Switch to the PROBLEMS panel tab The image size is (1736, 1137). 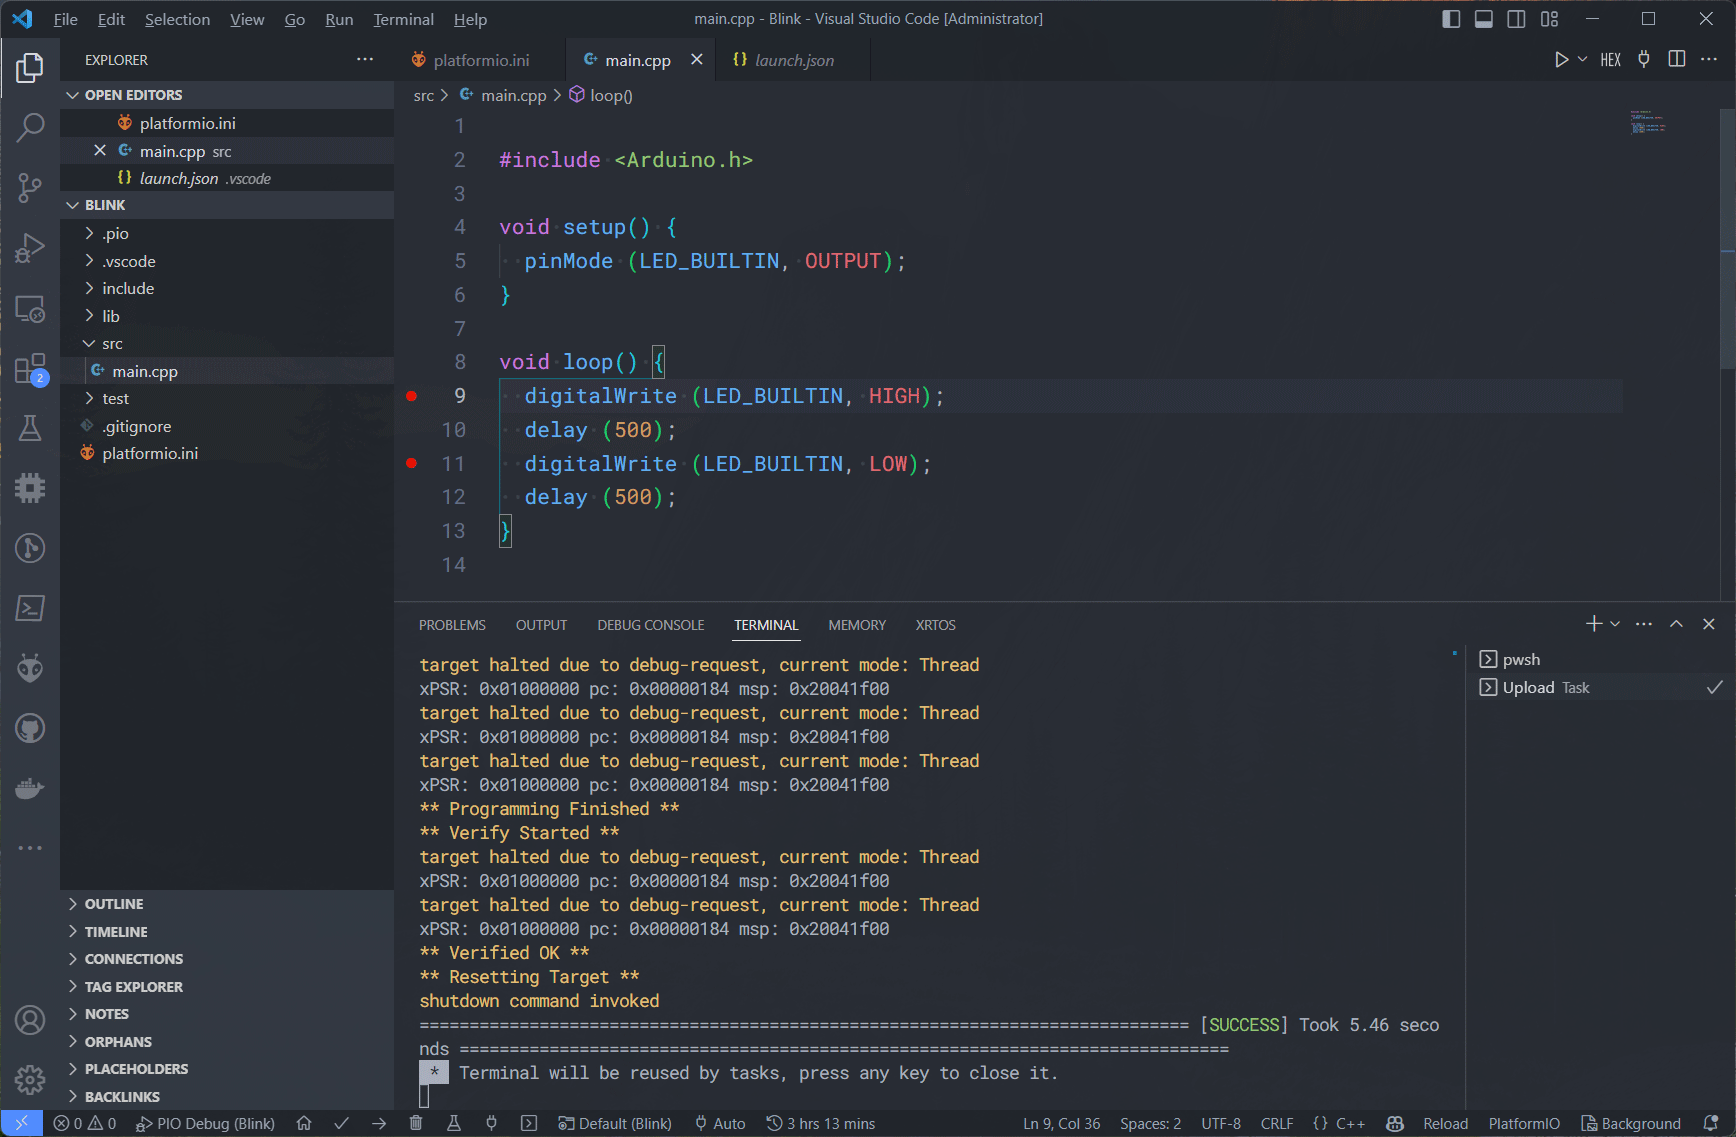452,625
